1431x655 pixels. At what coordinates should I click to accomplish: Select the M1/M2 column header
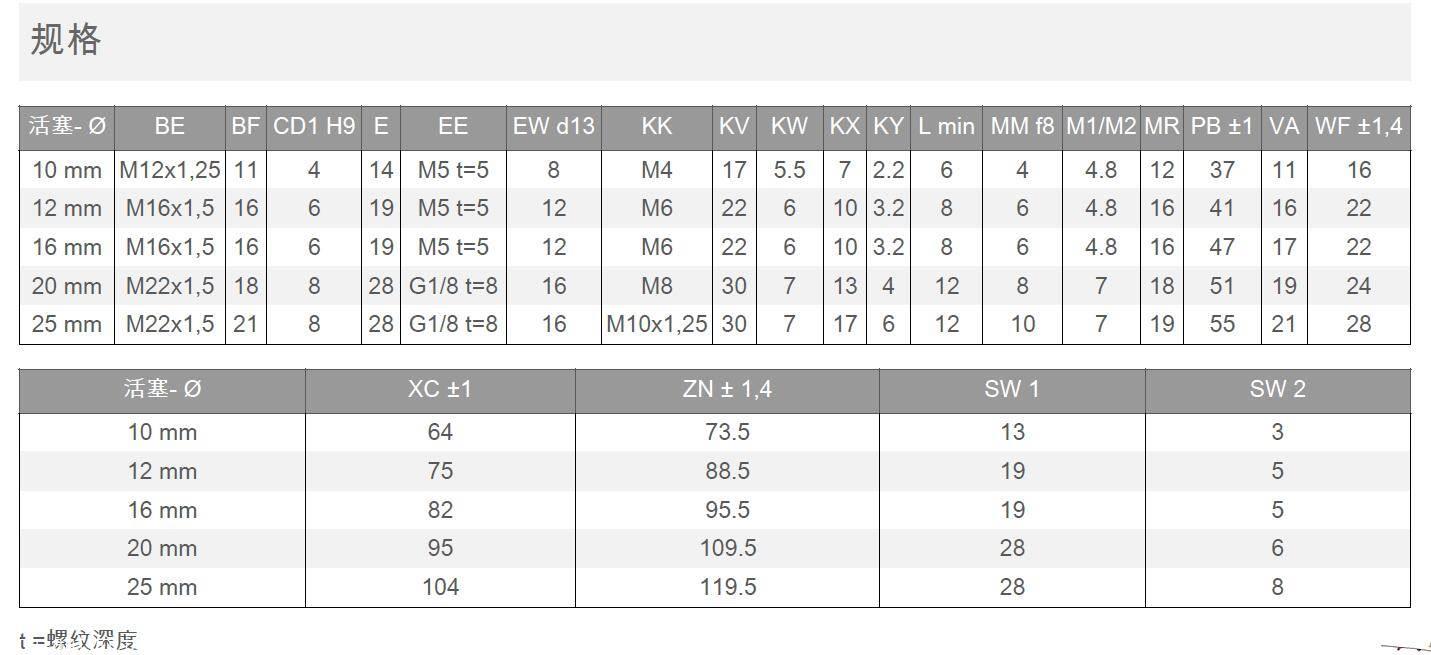click(1101, 126)
